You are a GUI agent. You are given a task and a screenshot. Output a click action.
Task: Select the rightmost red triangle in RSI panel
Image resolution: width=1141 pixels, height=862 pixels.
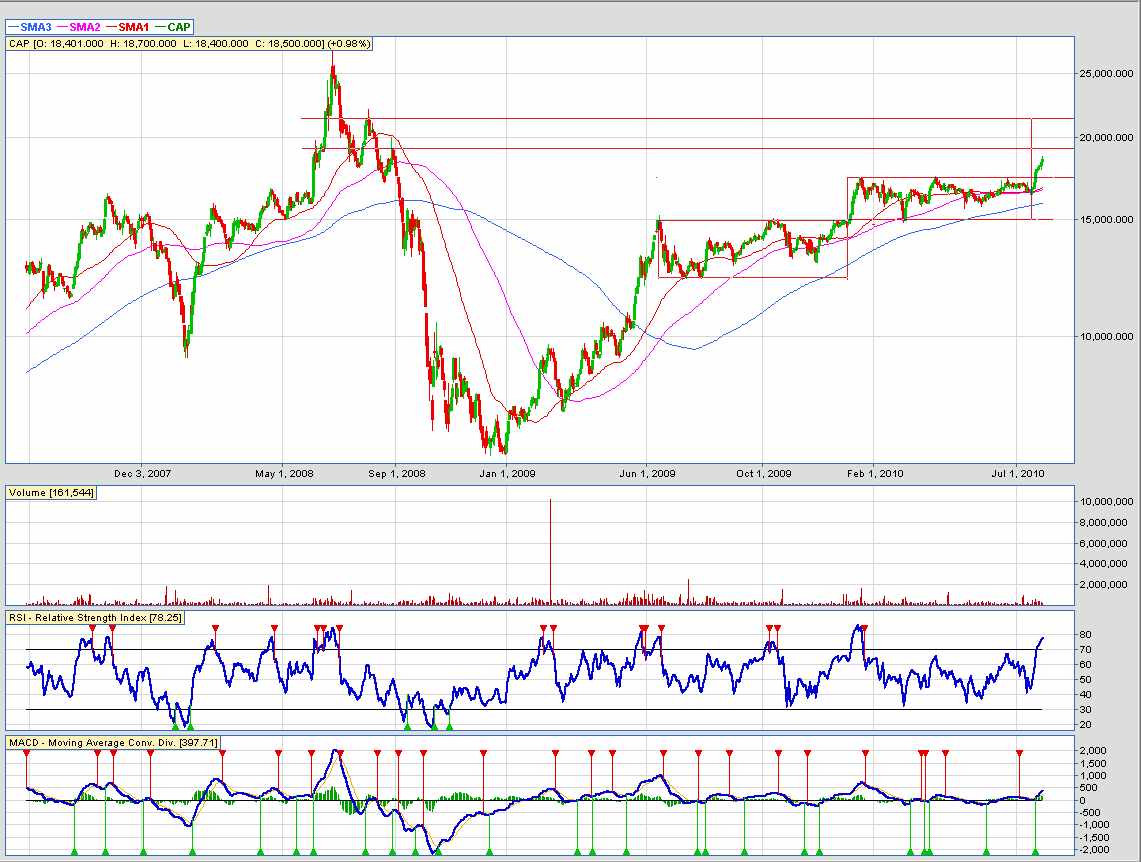click(x=864, y=628)
